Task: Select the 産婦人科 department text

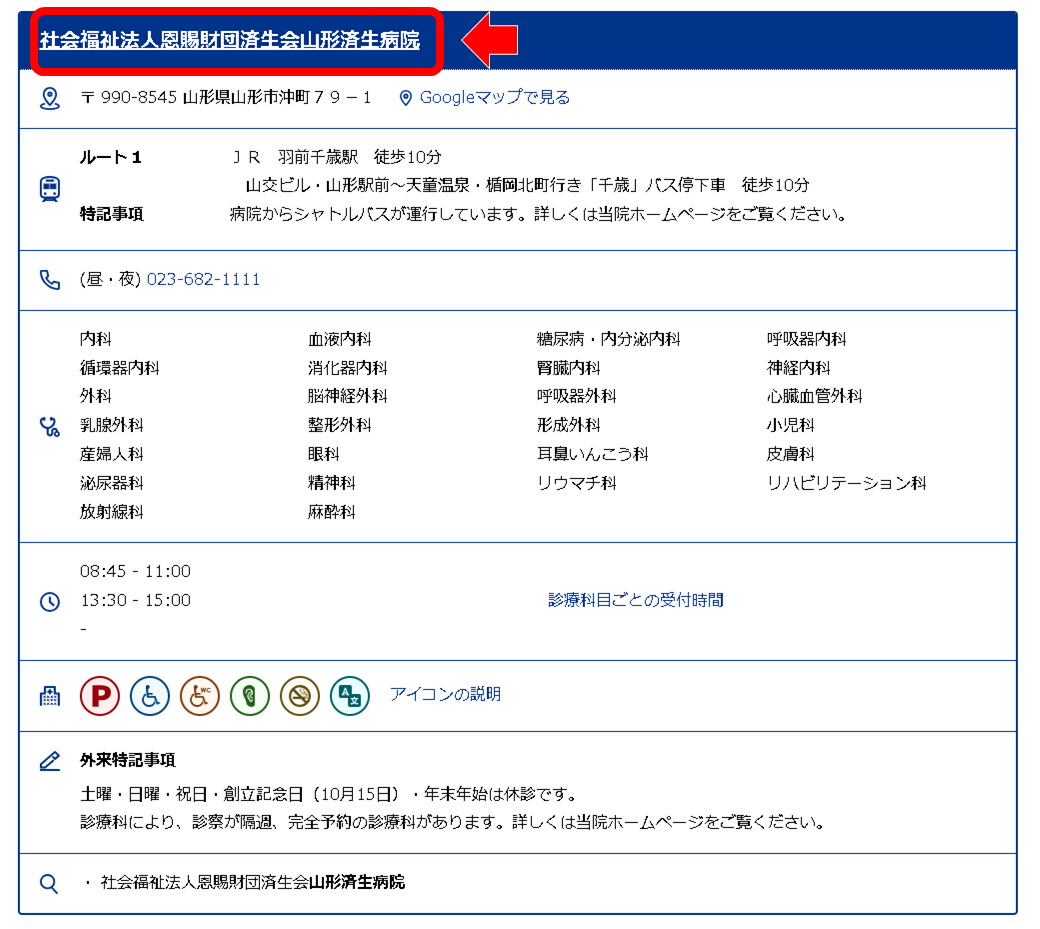Action: pyautogui.click(x=111, y=454)
